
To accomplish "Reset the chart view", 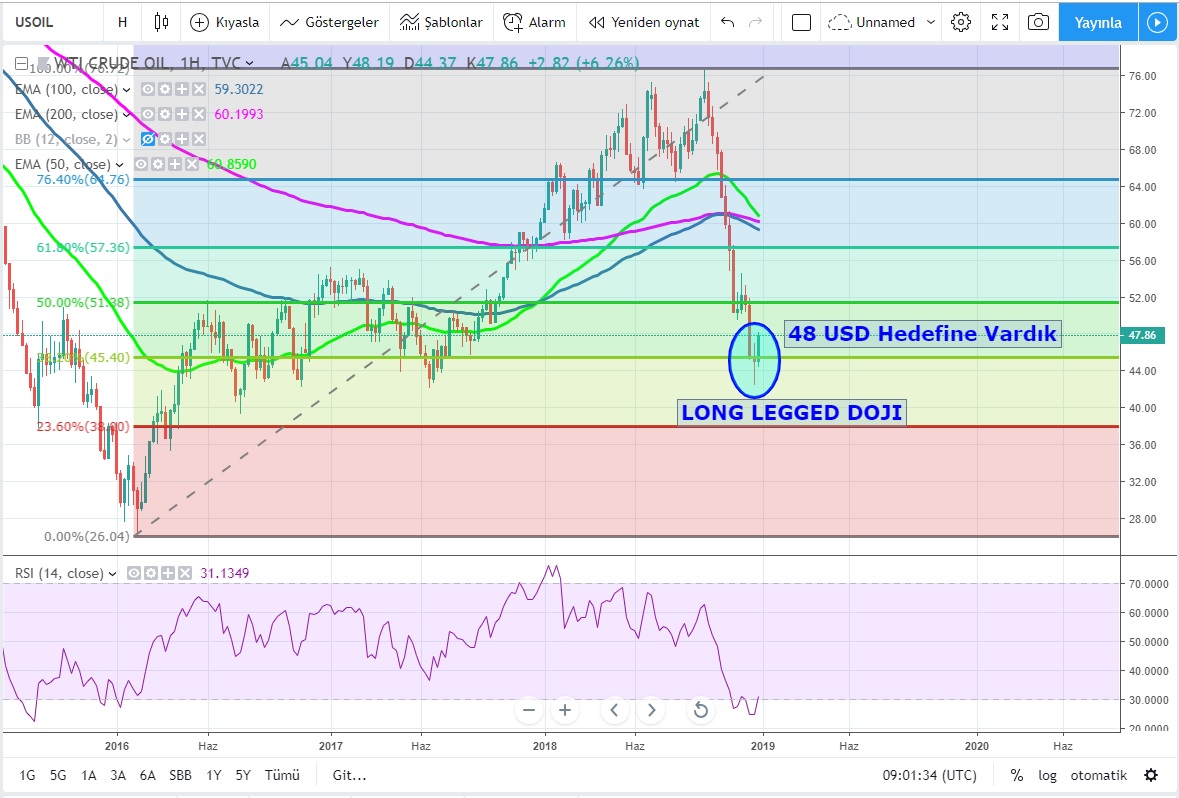I will 700,710.
